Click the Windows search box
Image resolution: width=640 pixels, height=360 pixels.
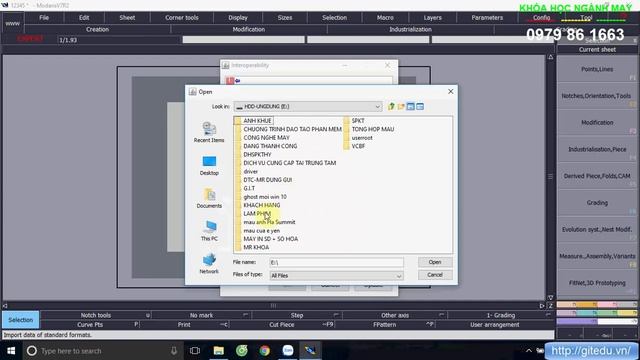tap(102, 351)
